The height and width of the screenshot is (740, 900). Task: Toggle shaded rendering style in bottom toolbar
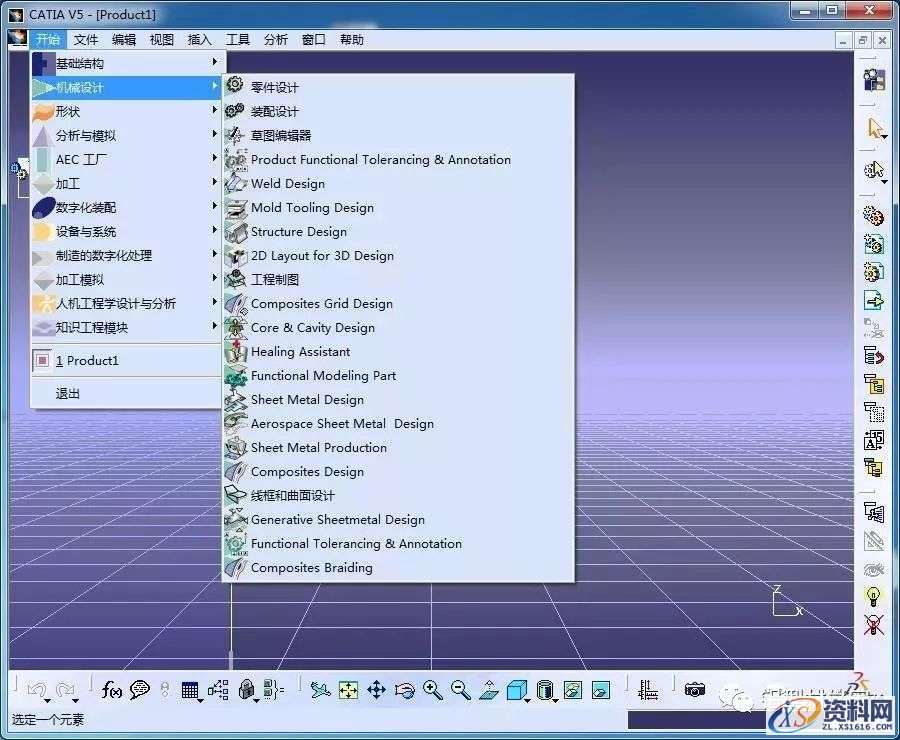(516, 689)
